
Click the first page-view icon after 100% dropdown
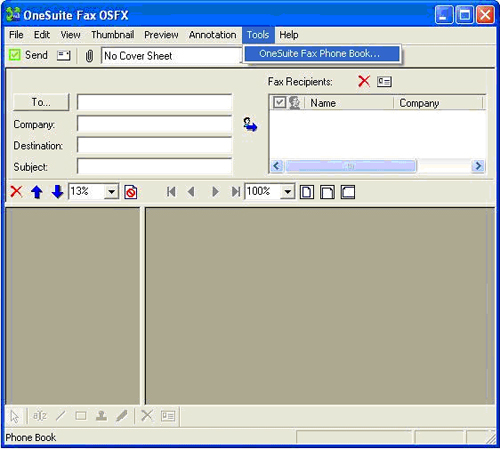(307, 192)
